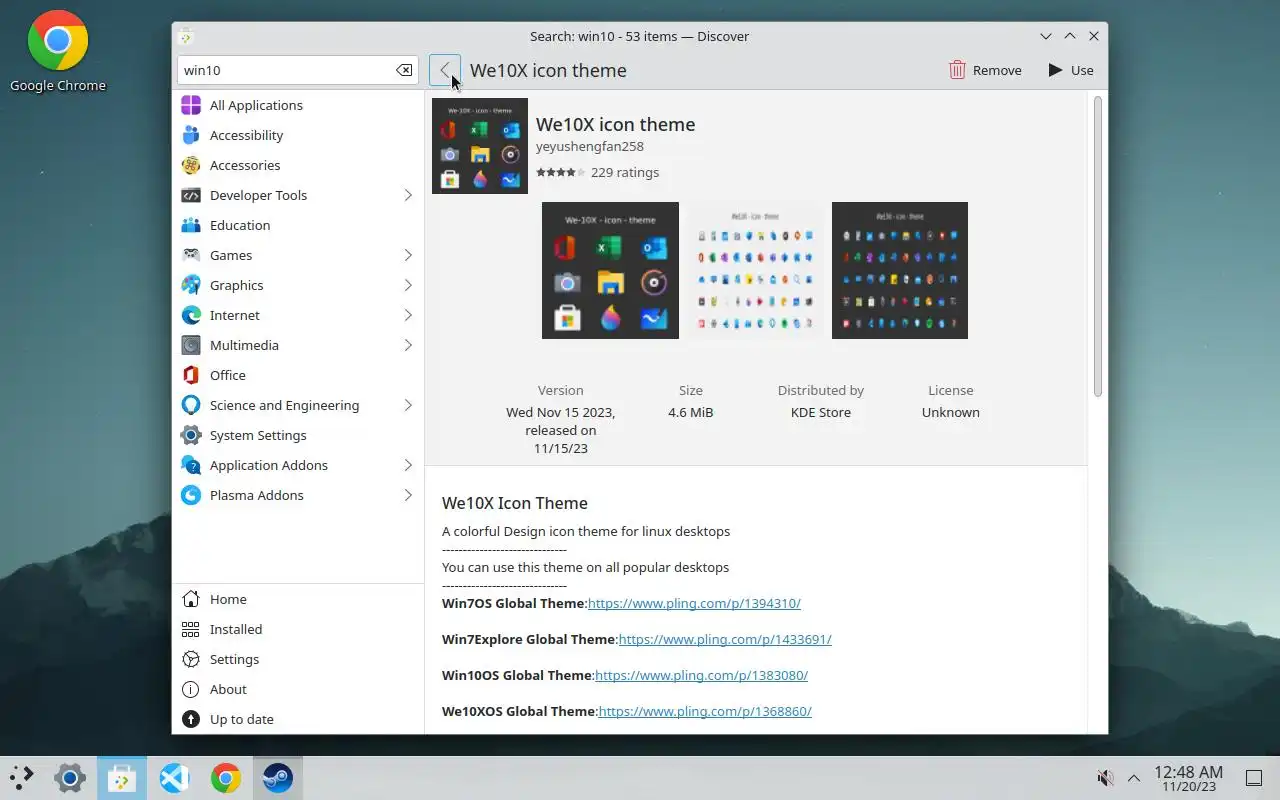Expand the Graphics subcategories arrow
The width and height of the screenshot is (1280, 800).
click(x=408, y=285)
